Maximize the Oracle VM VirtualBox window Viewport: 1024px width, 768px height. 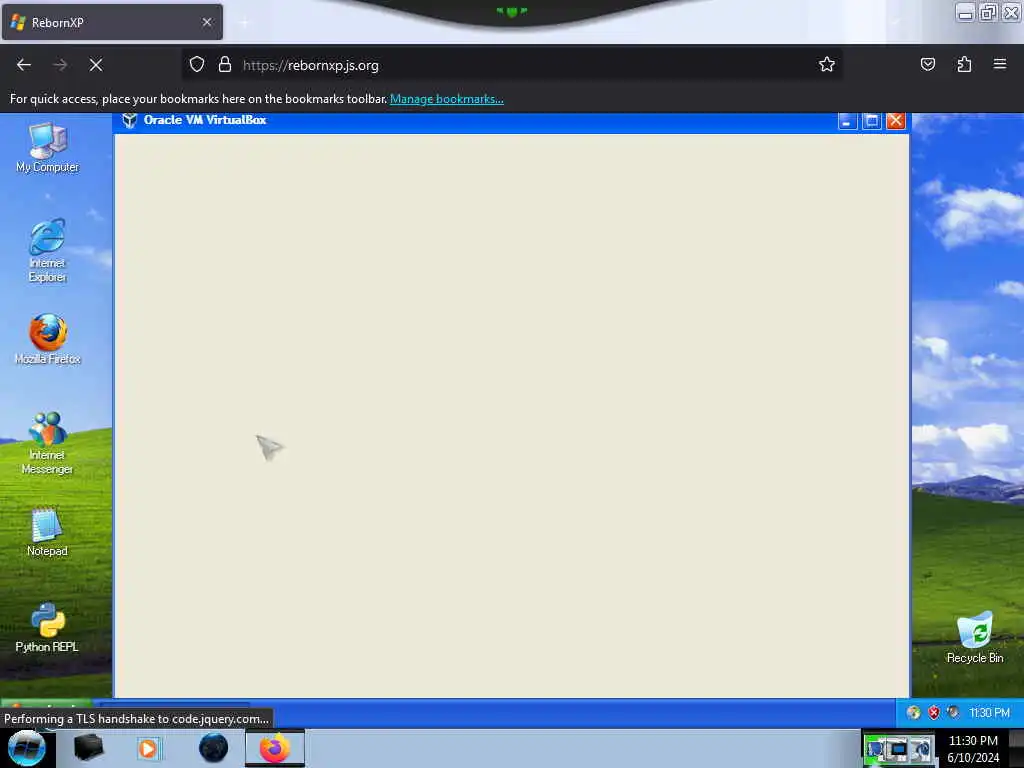[x=871, y=121]
